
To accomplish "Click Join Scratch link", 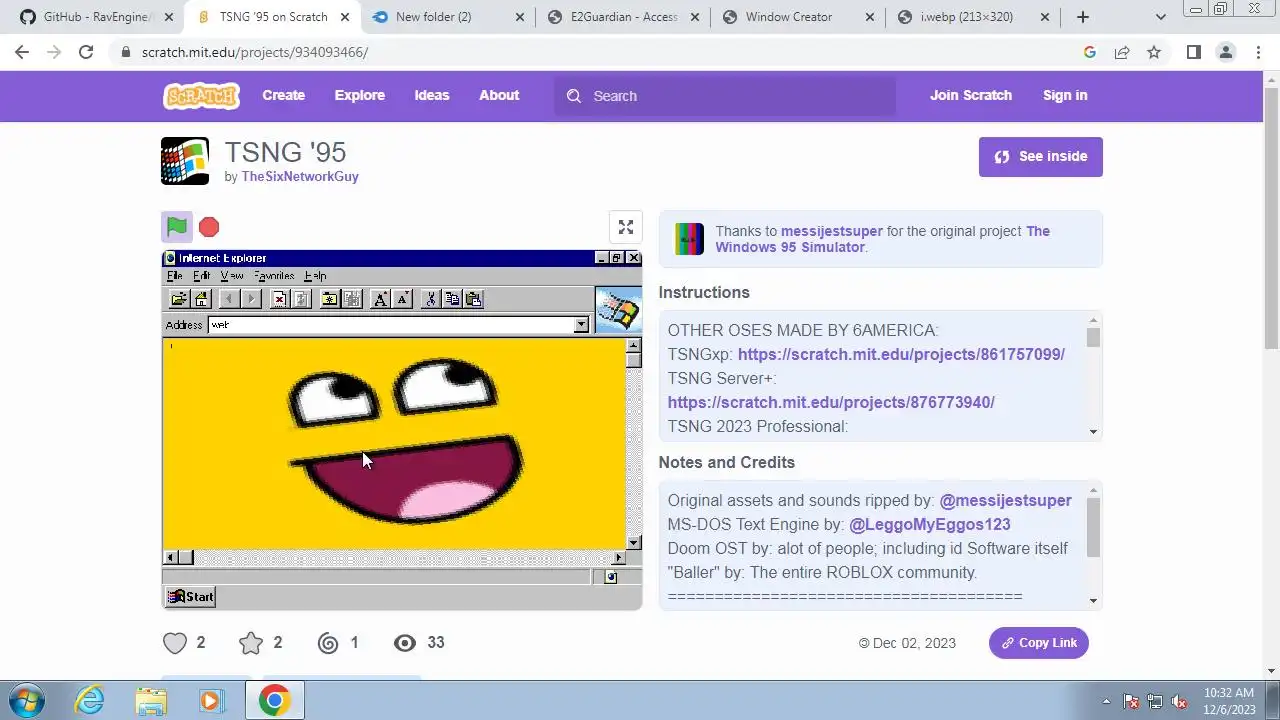I will [971, 96].
